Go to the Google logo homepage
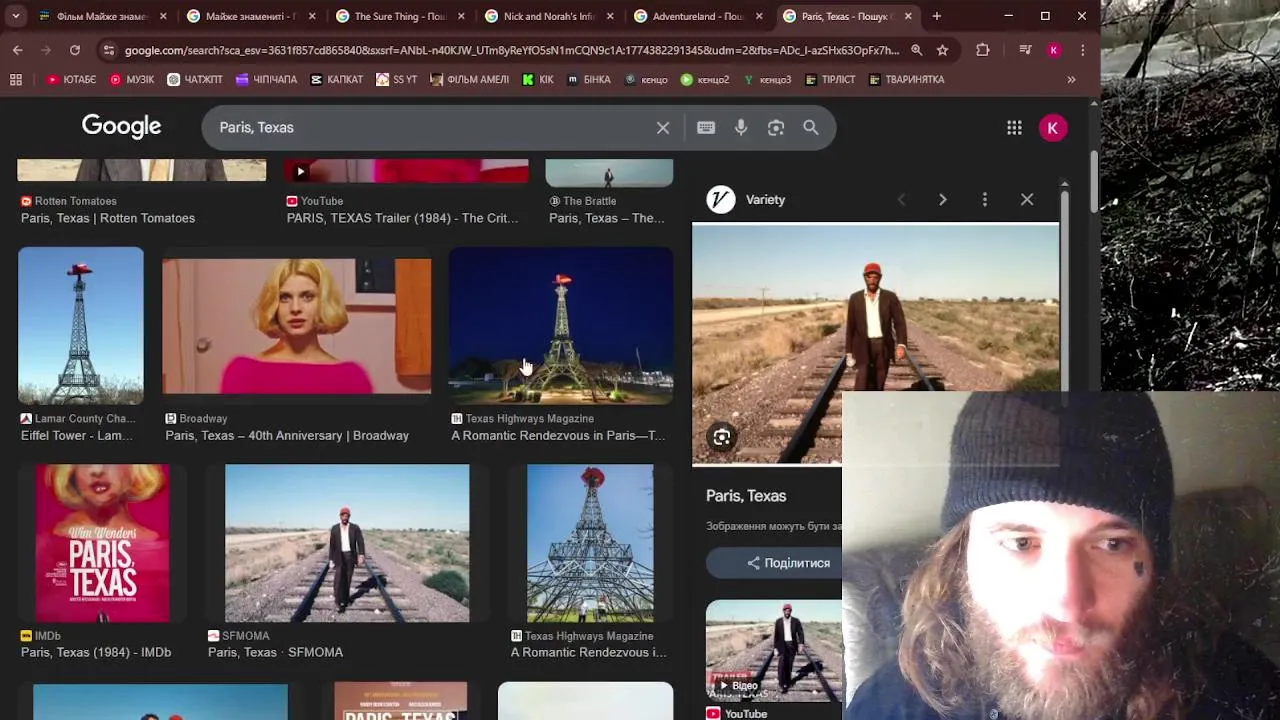 point(121,126)
